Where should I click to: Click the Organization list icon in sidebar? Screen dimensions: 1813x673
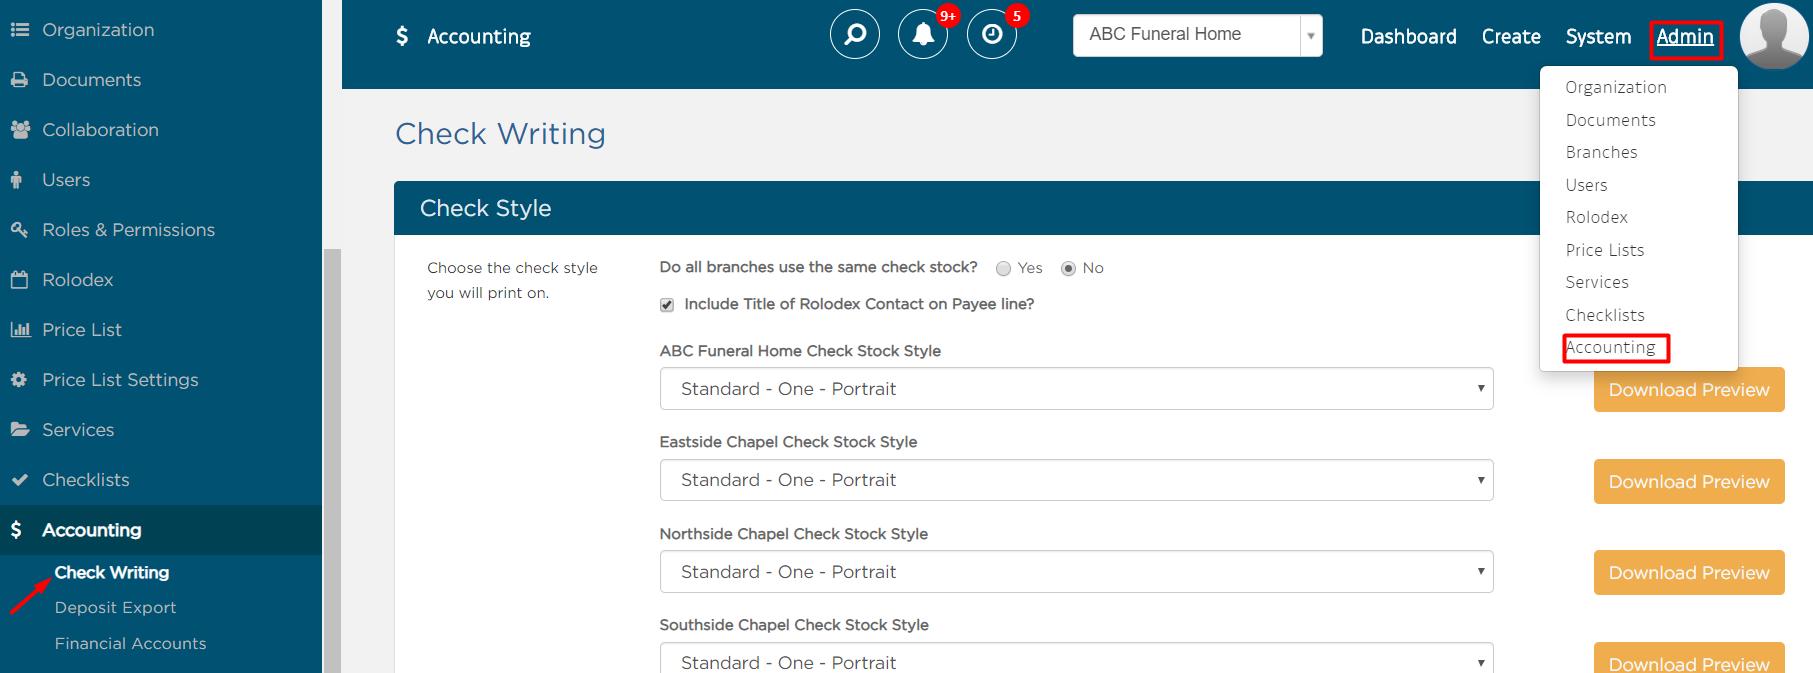(19, 30)
